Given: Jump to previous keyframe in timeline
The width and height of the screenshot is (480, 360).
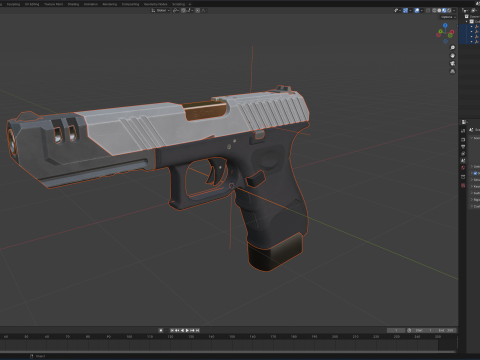Looking at the screenshot, I should click(177, 330).
